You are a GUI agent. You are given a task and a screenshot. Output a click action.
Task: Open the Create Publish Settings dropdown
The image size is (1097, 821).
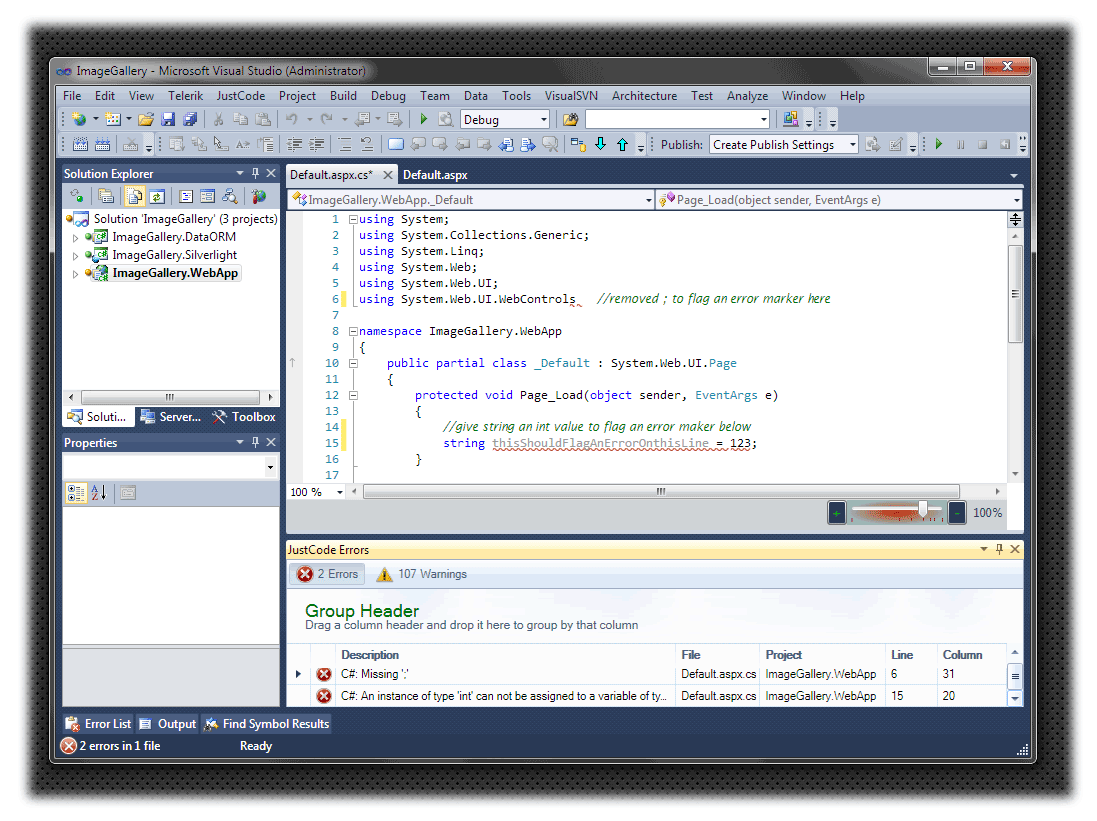852,144
